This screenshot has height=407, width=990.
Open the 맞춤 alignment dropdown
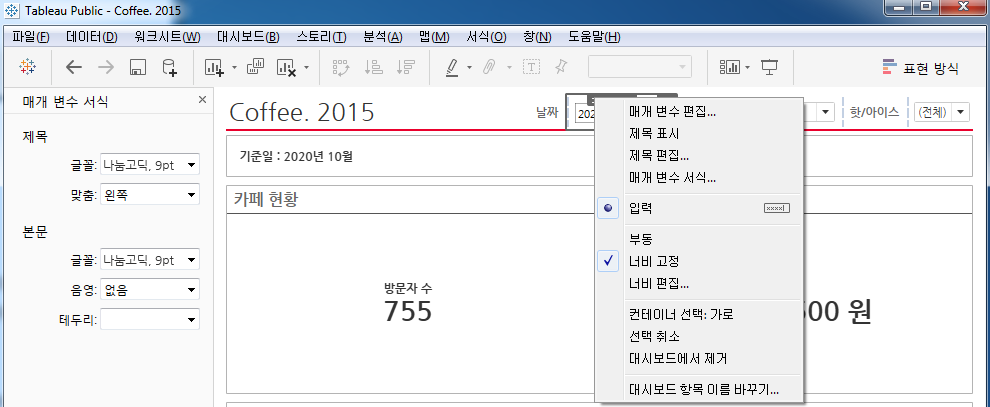(150, 196)
